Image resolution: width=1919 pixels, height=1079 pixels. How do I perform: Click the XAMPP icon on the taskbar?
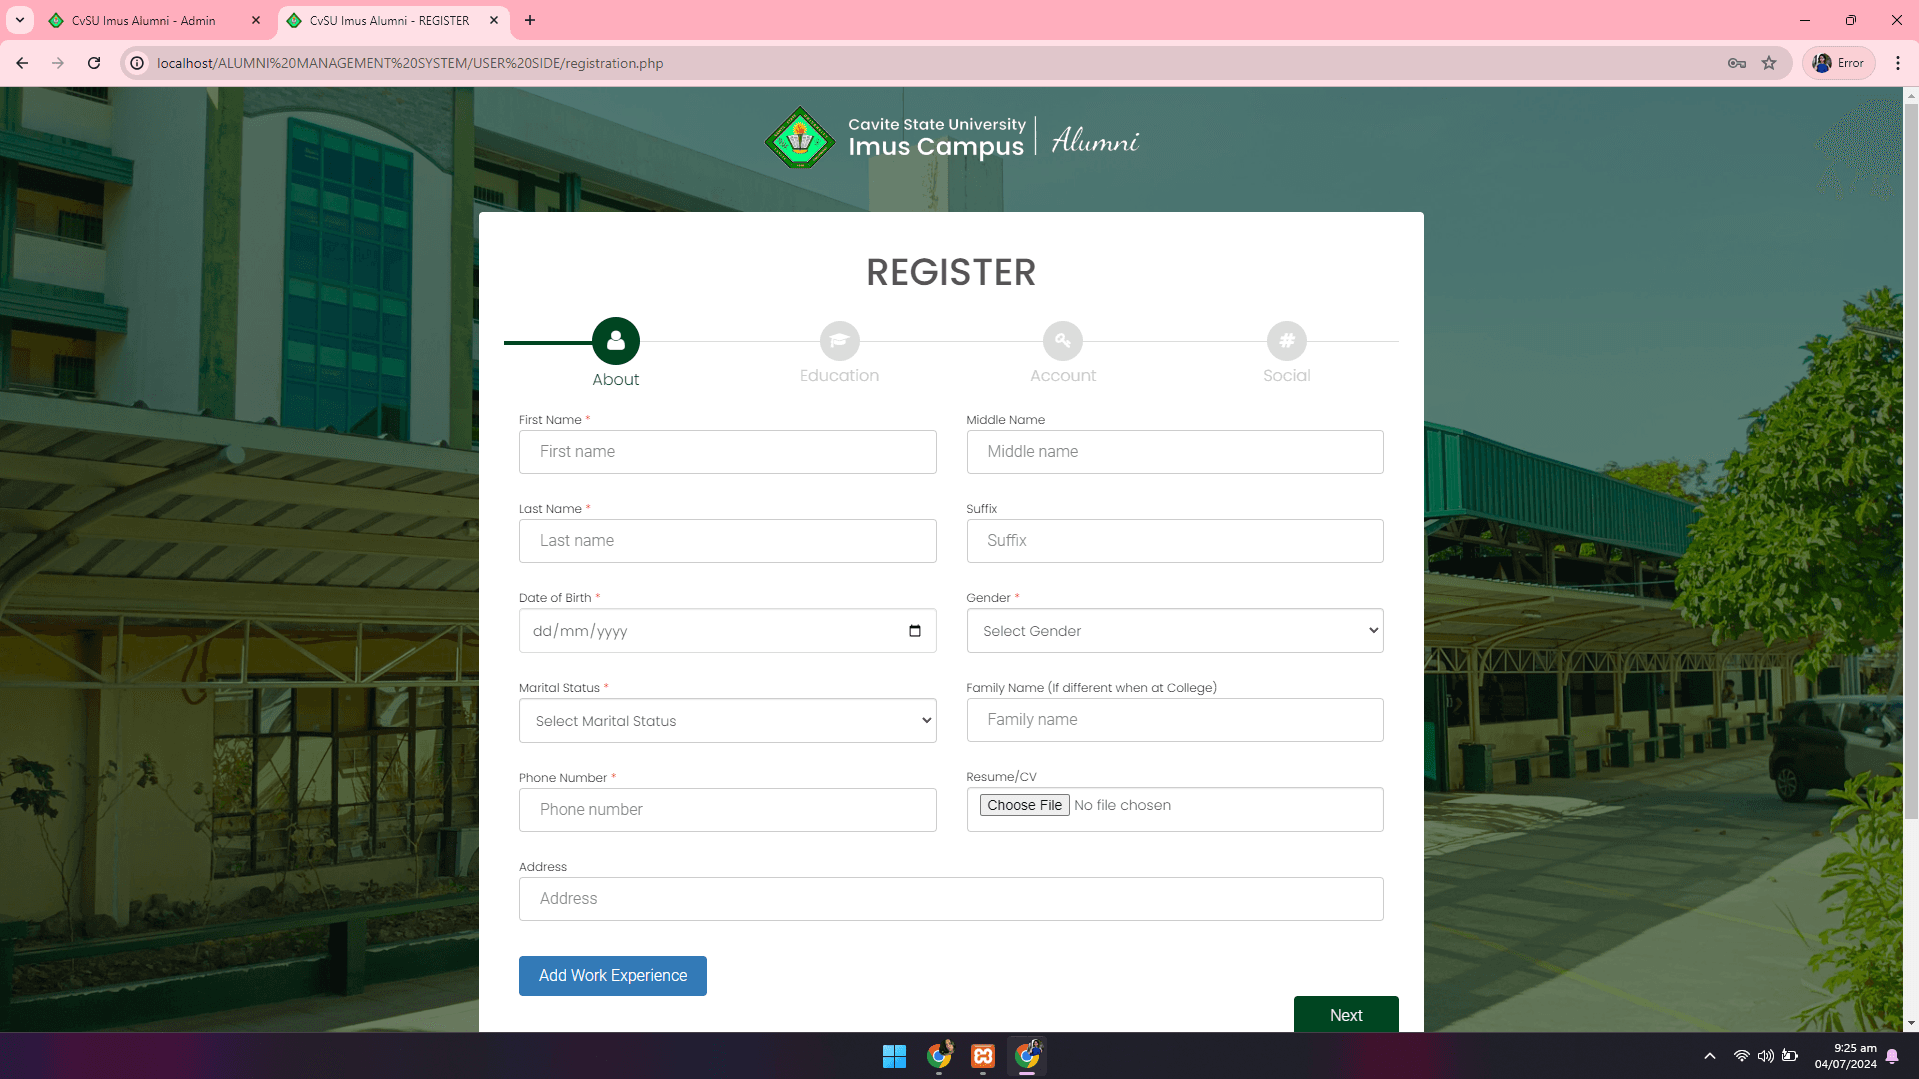[x=982, y=1056]
